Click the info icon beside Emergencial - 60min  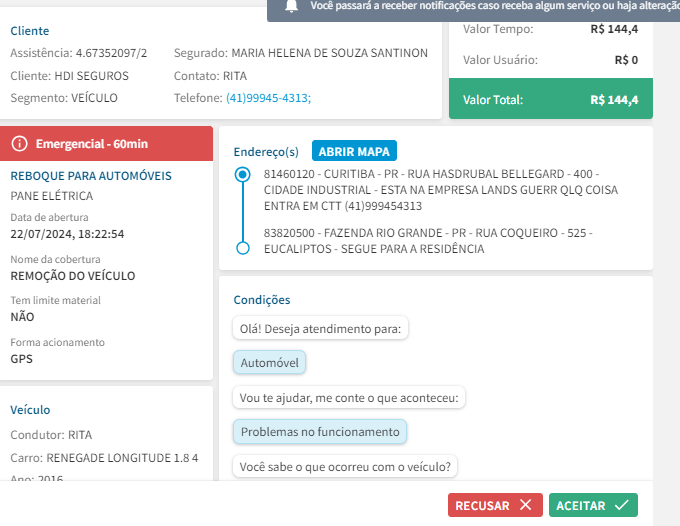[x=20, y=144]
